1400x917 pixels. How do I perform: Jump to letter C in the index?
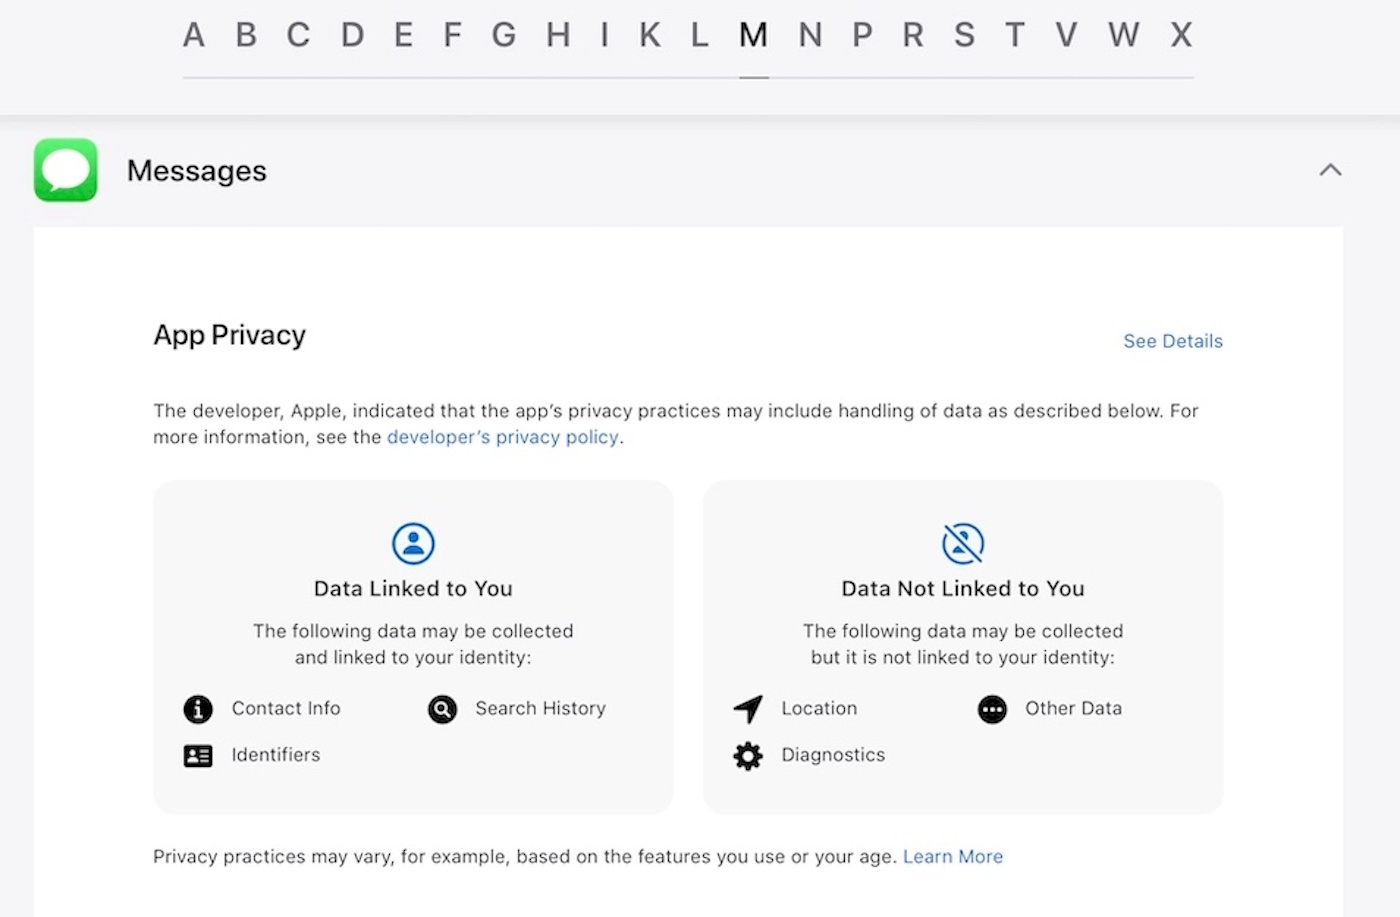(298, 35)
